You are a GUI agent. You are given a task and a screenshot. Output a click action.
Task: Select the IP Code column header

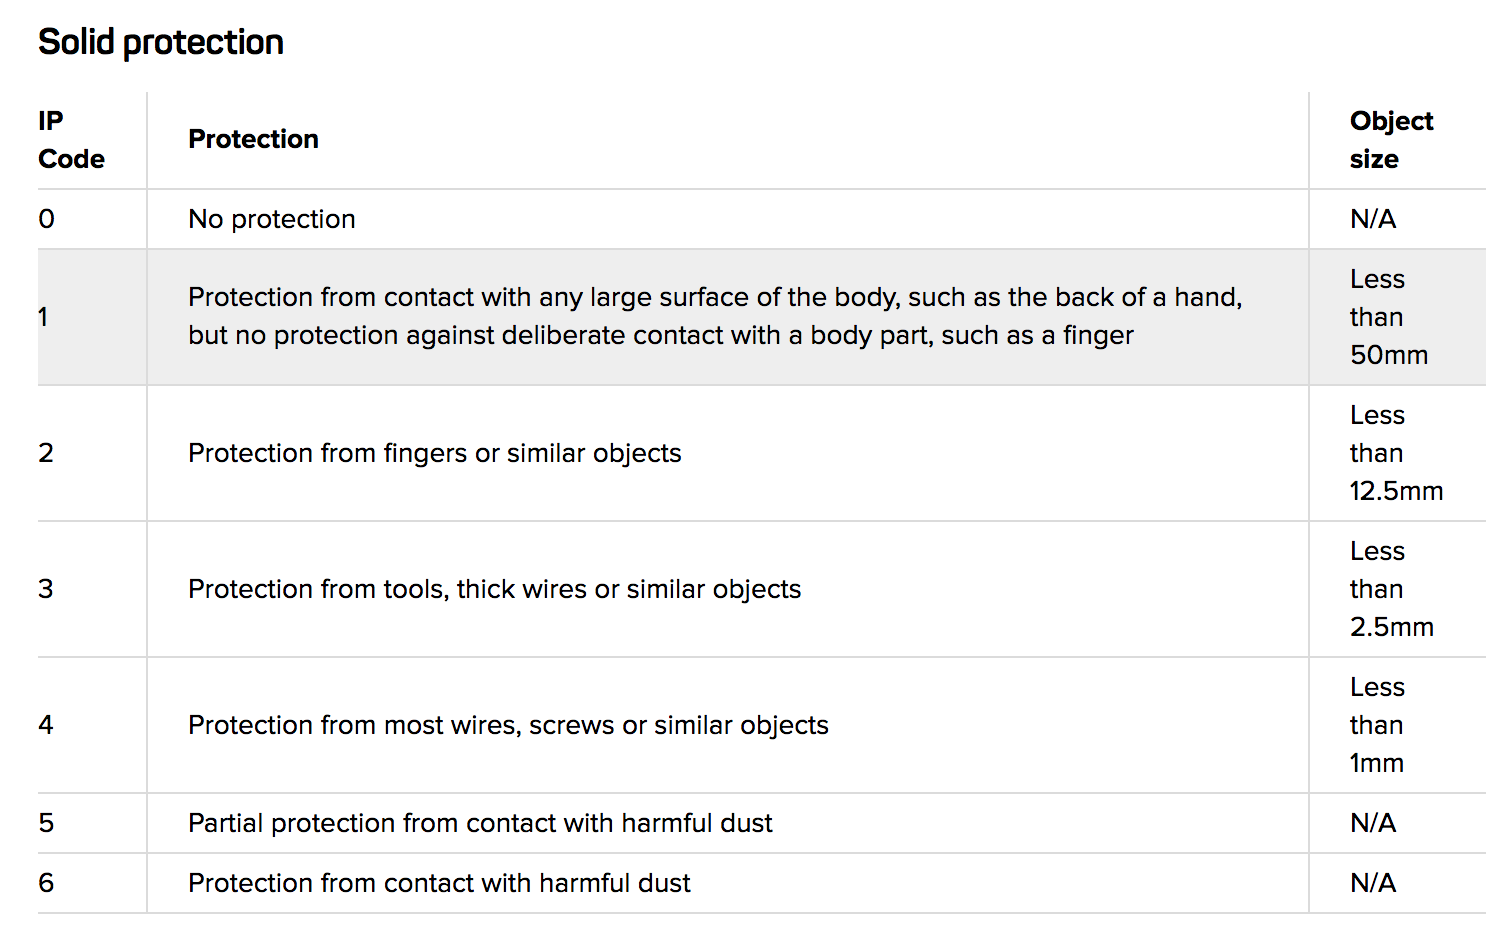click(x=71, y=140)
